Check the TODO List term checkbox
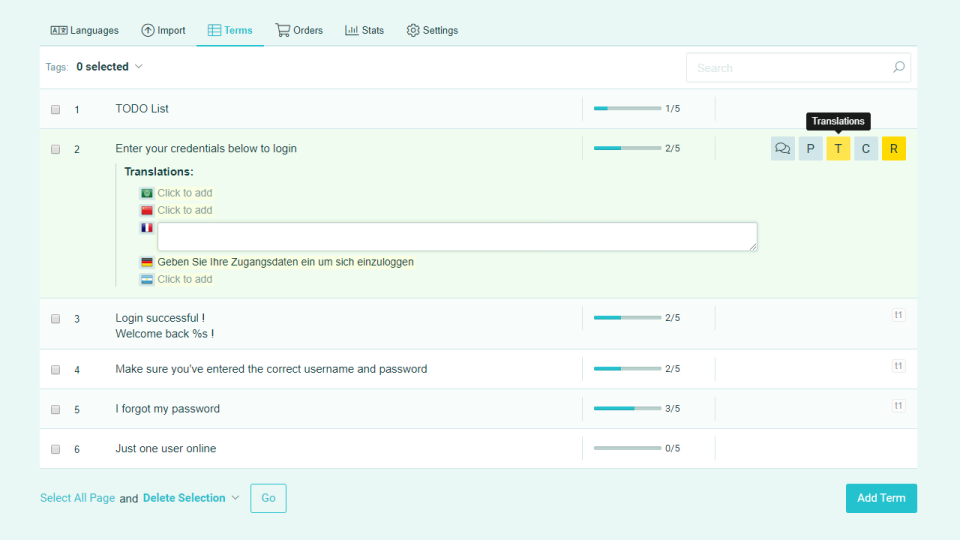Screen dimensions: 960x540 (56, 109)
